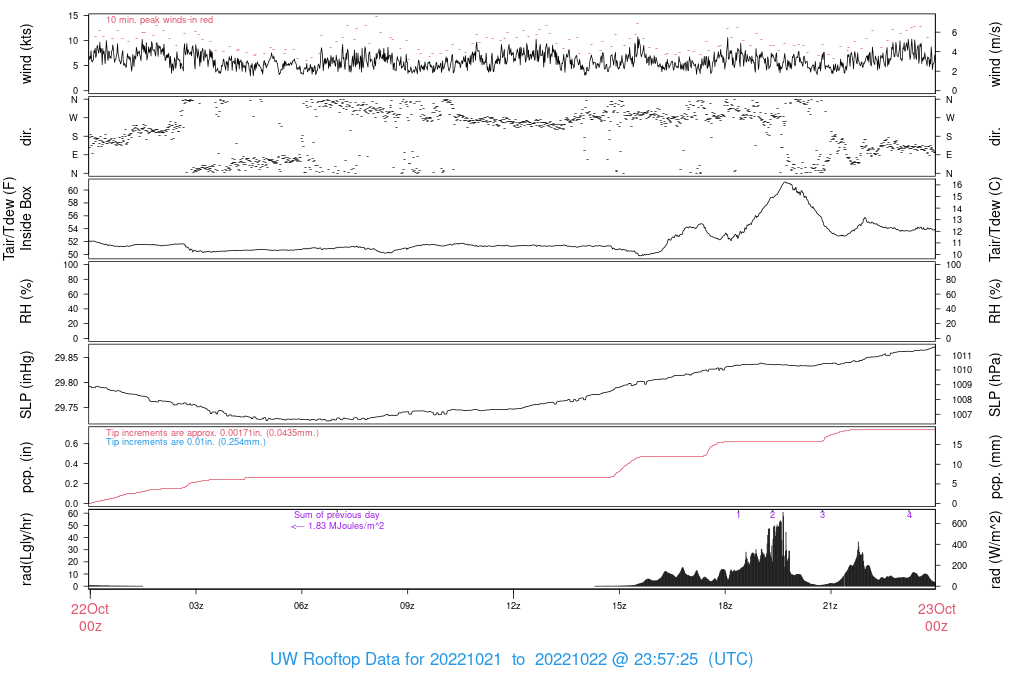The width and height of the screenshot is (1024, 700).
Task: Click the 'Sum of previous day' text
Action: (x=336, y=515)
